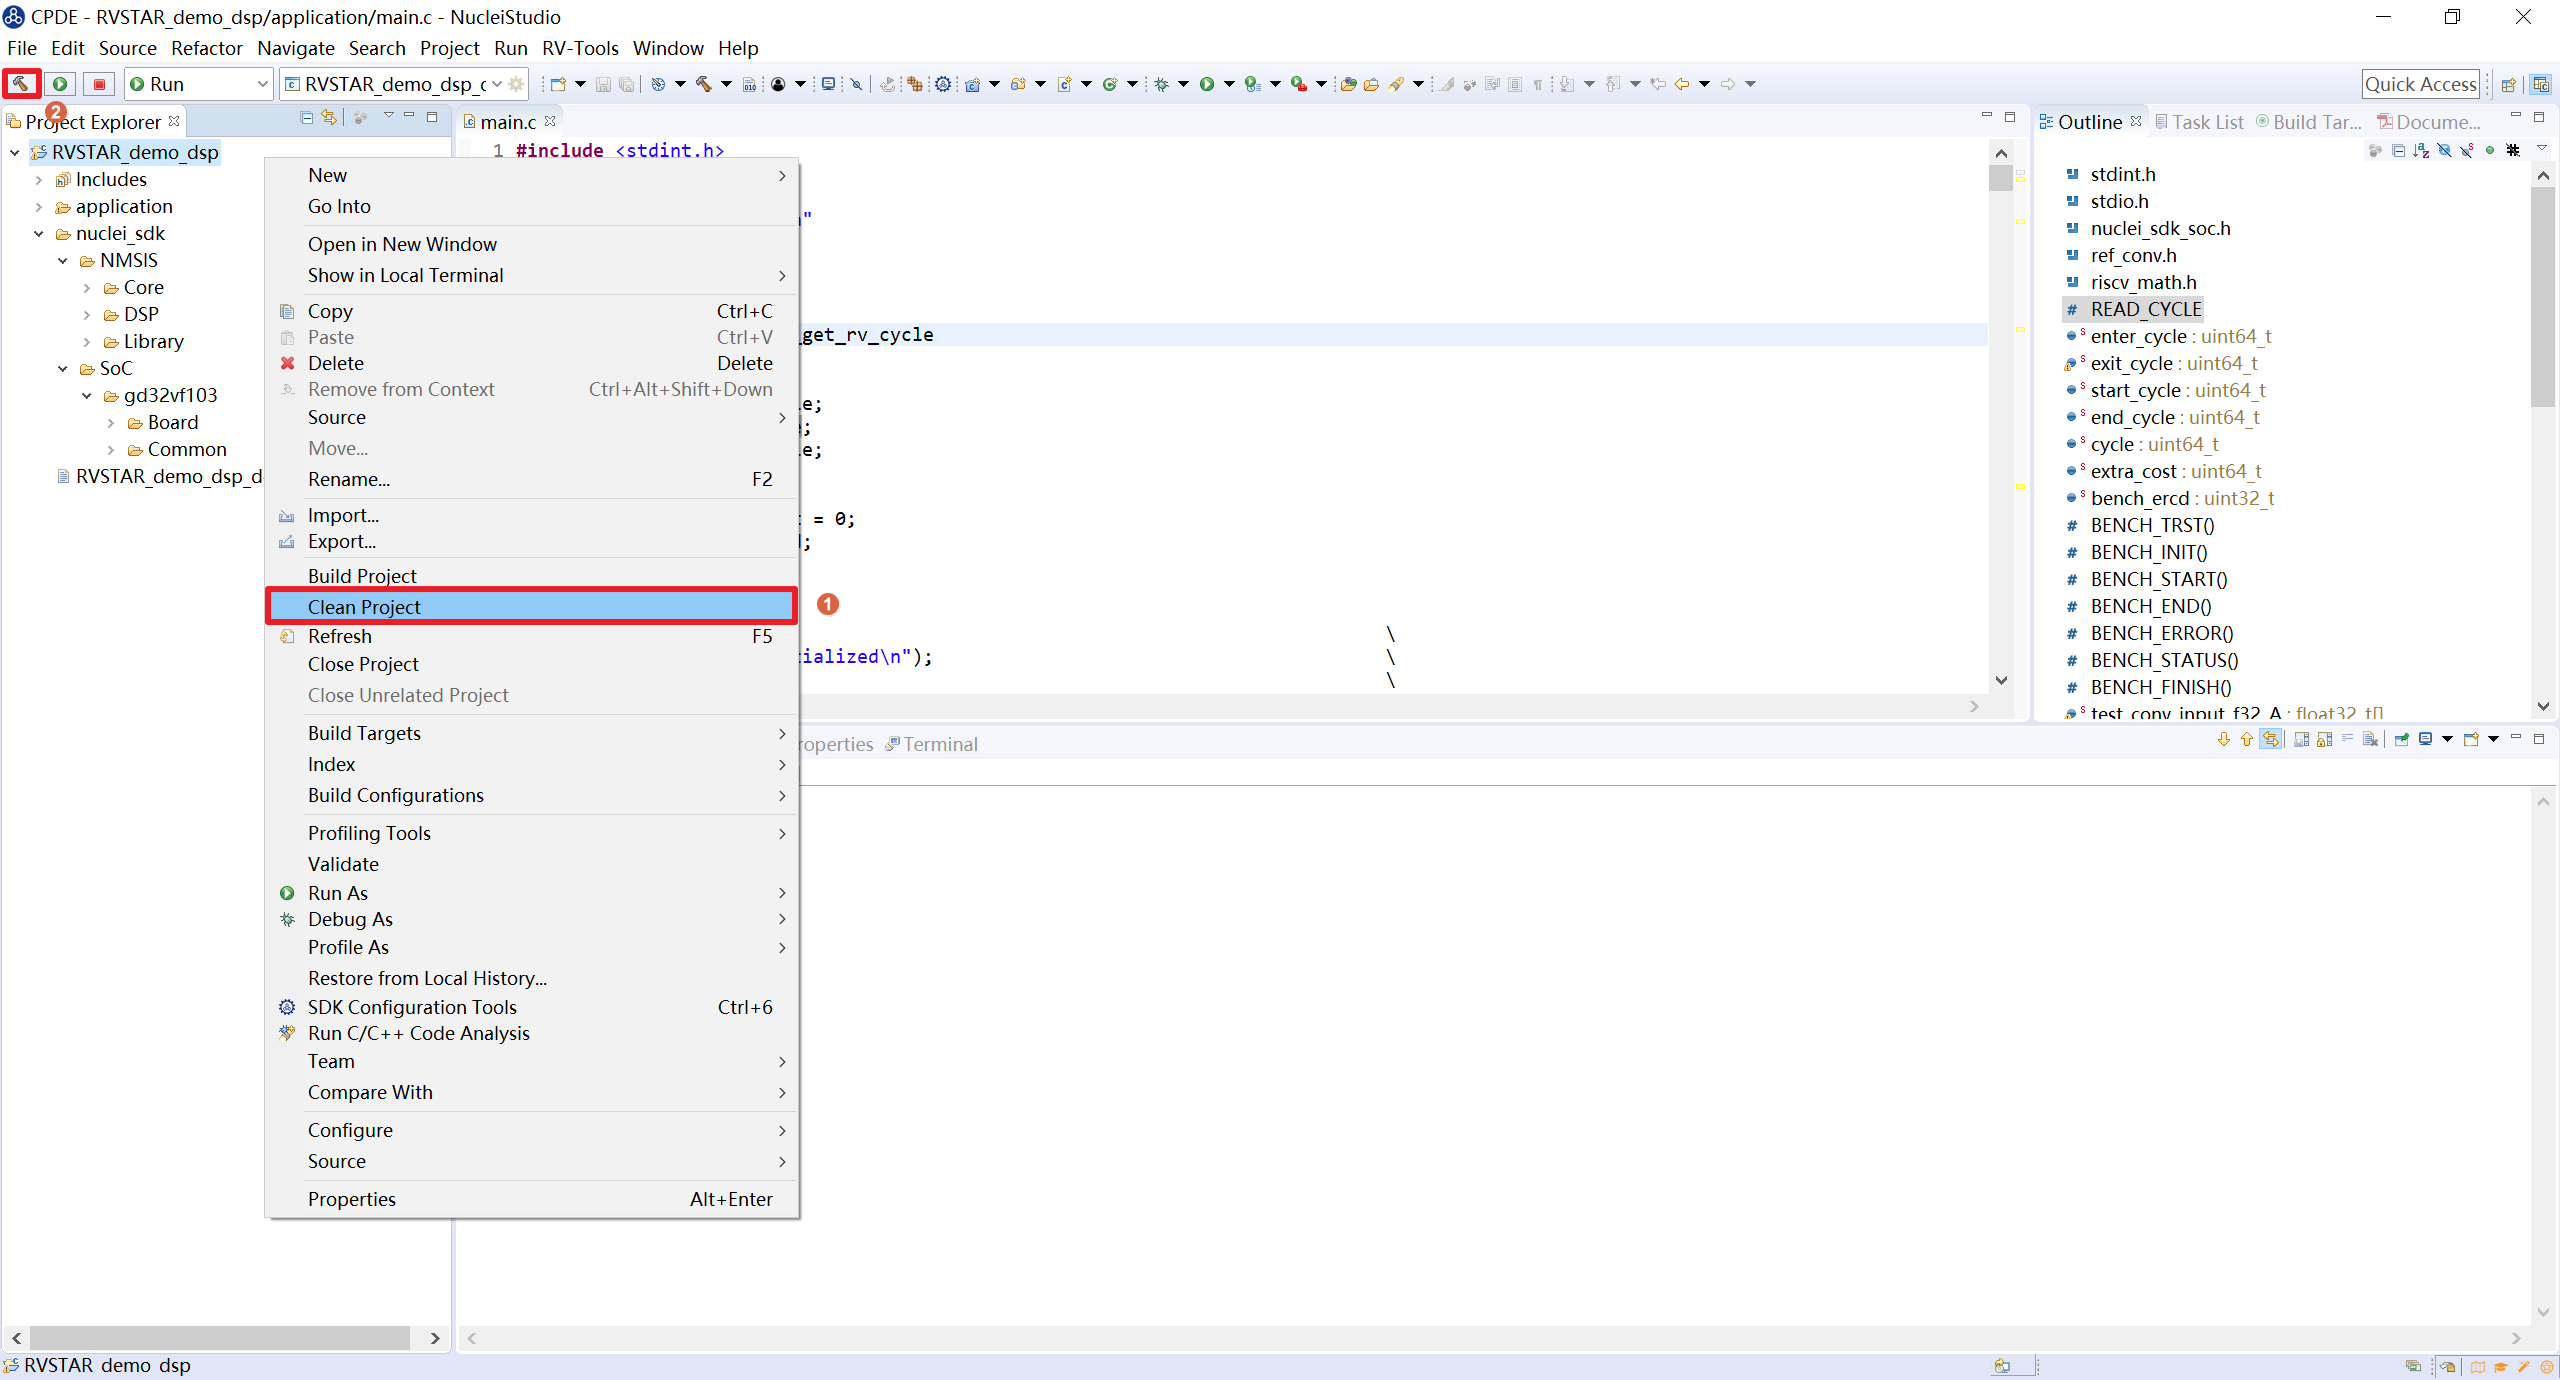Viewport: 2560px width, 1380px height.
Task: Open the Run launch mode dropdown
Action: [198, 84]
